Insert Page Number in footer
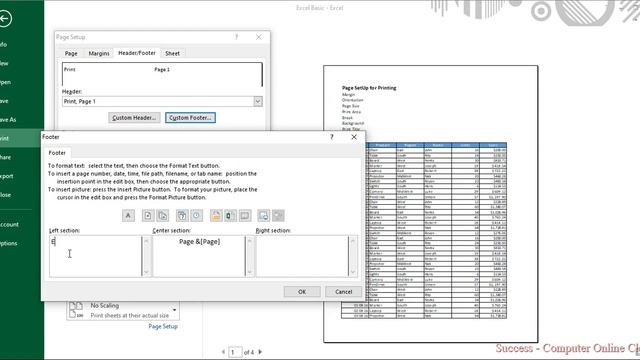Viewport: 640px width, 360px height. 148,216
